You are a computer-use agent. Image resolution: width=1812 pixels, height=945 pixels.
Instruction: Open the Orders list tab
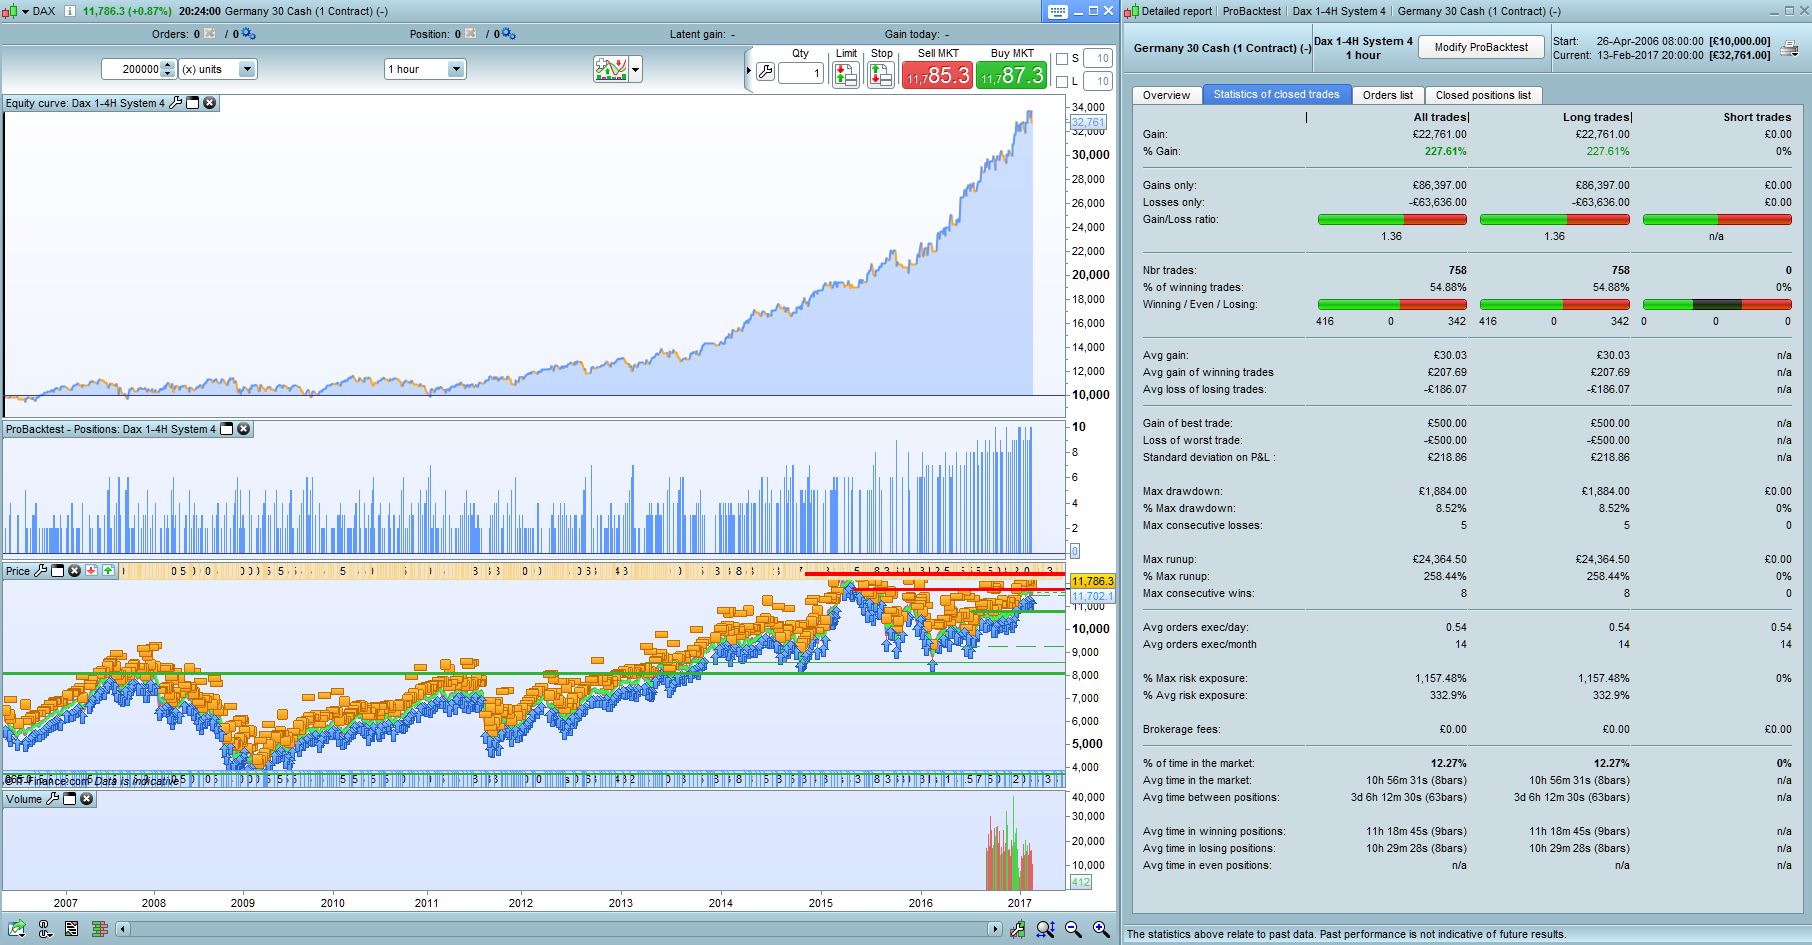coord(1388,95)
